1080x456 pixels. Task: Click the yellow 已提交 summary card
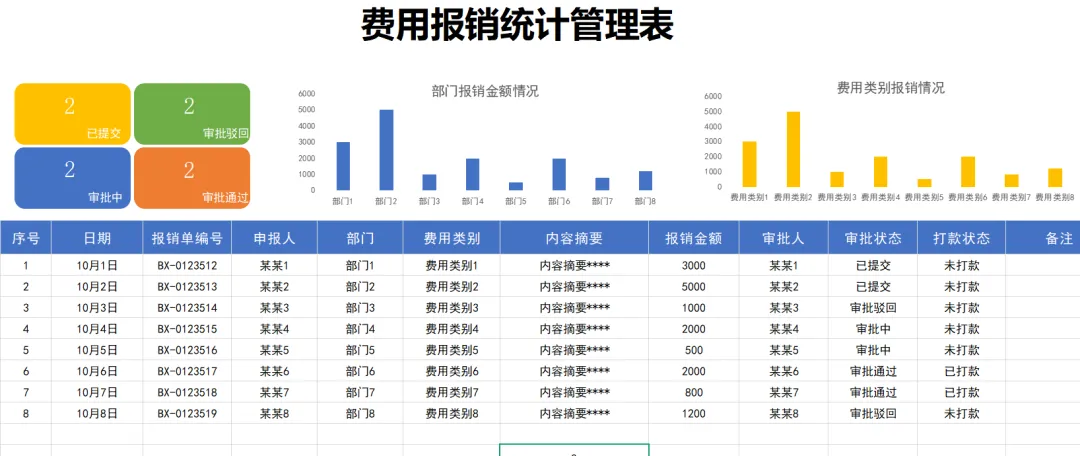[72, 114]
